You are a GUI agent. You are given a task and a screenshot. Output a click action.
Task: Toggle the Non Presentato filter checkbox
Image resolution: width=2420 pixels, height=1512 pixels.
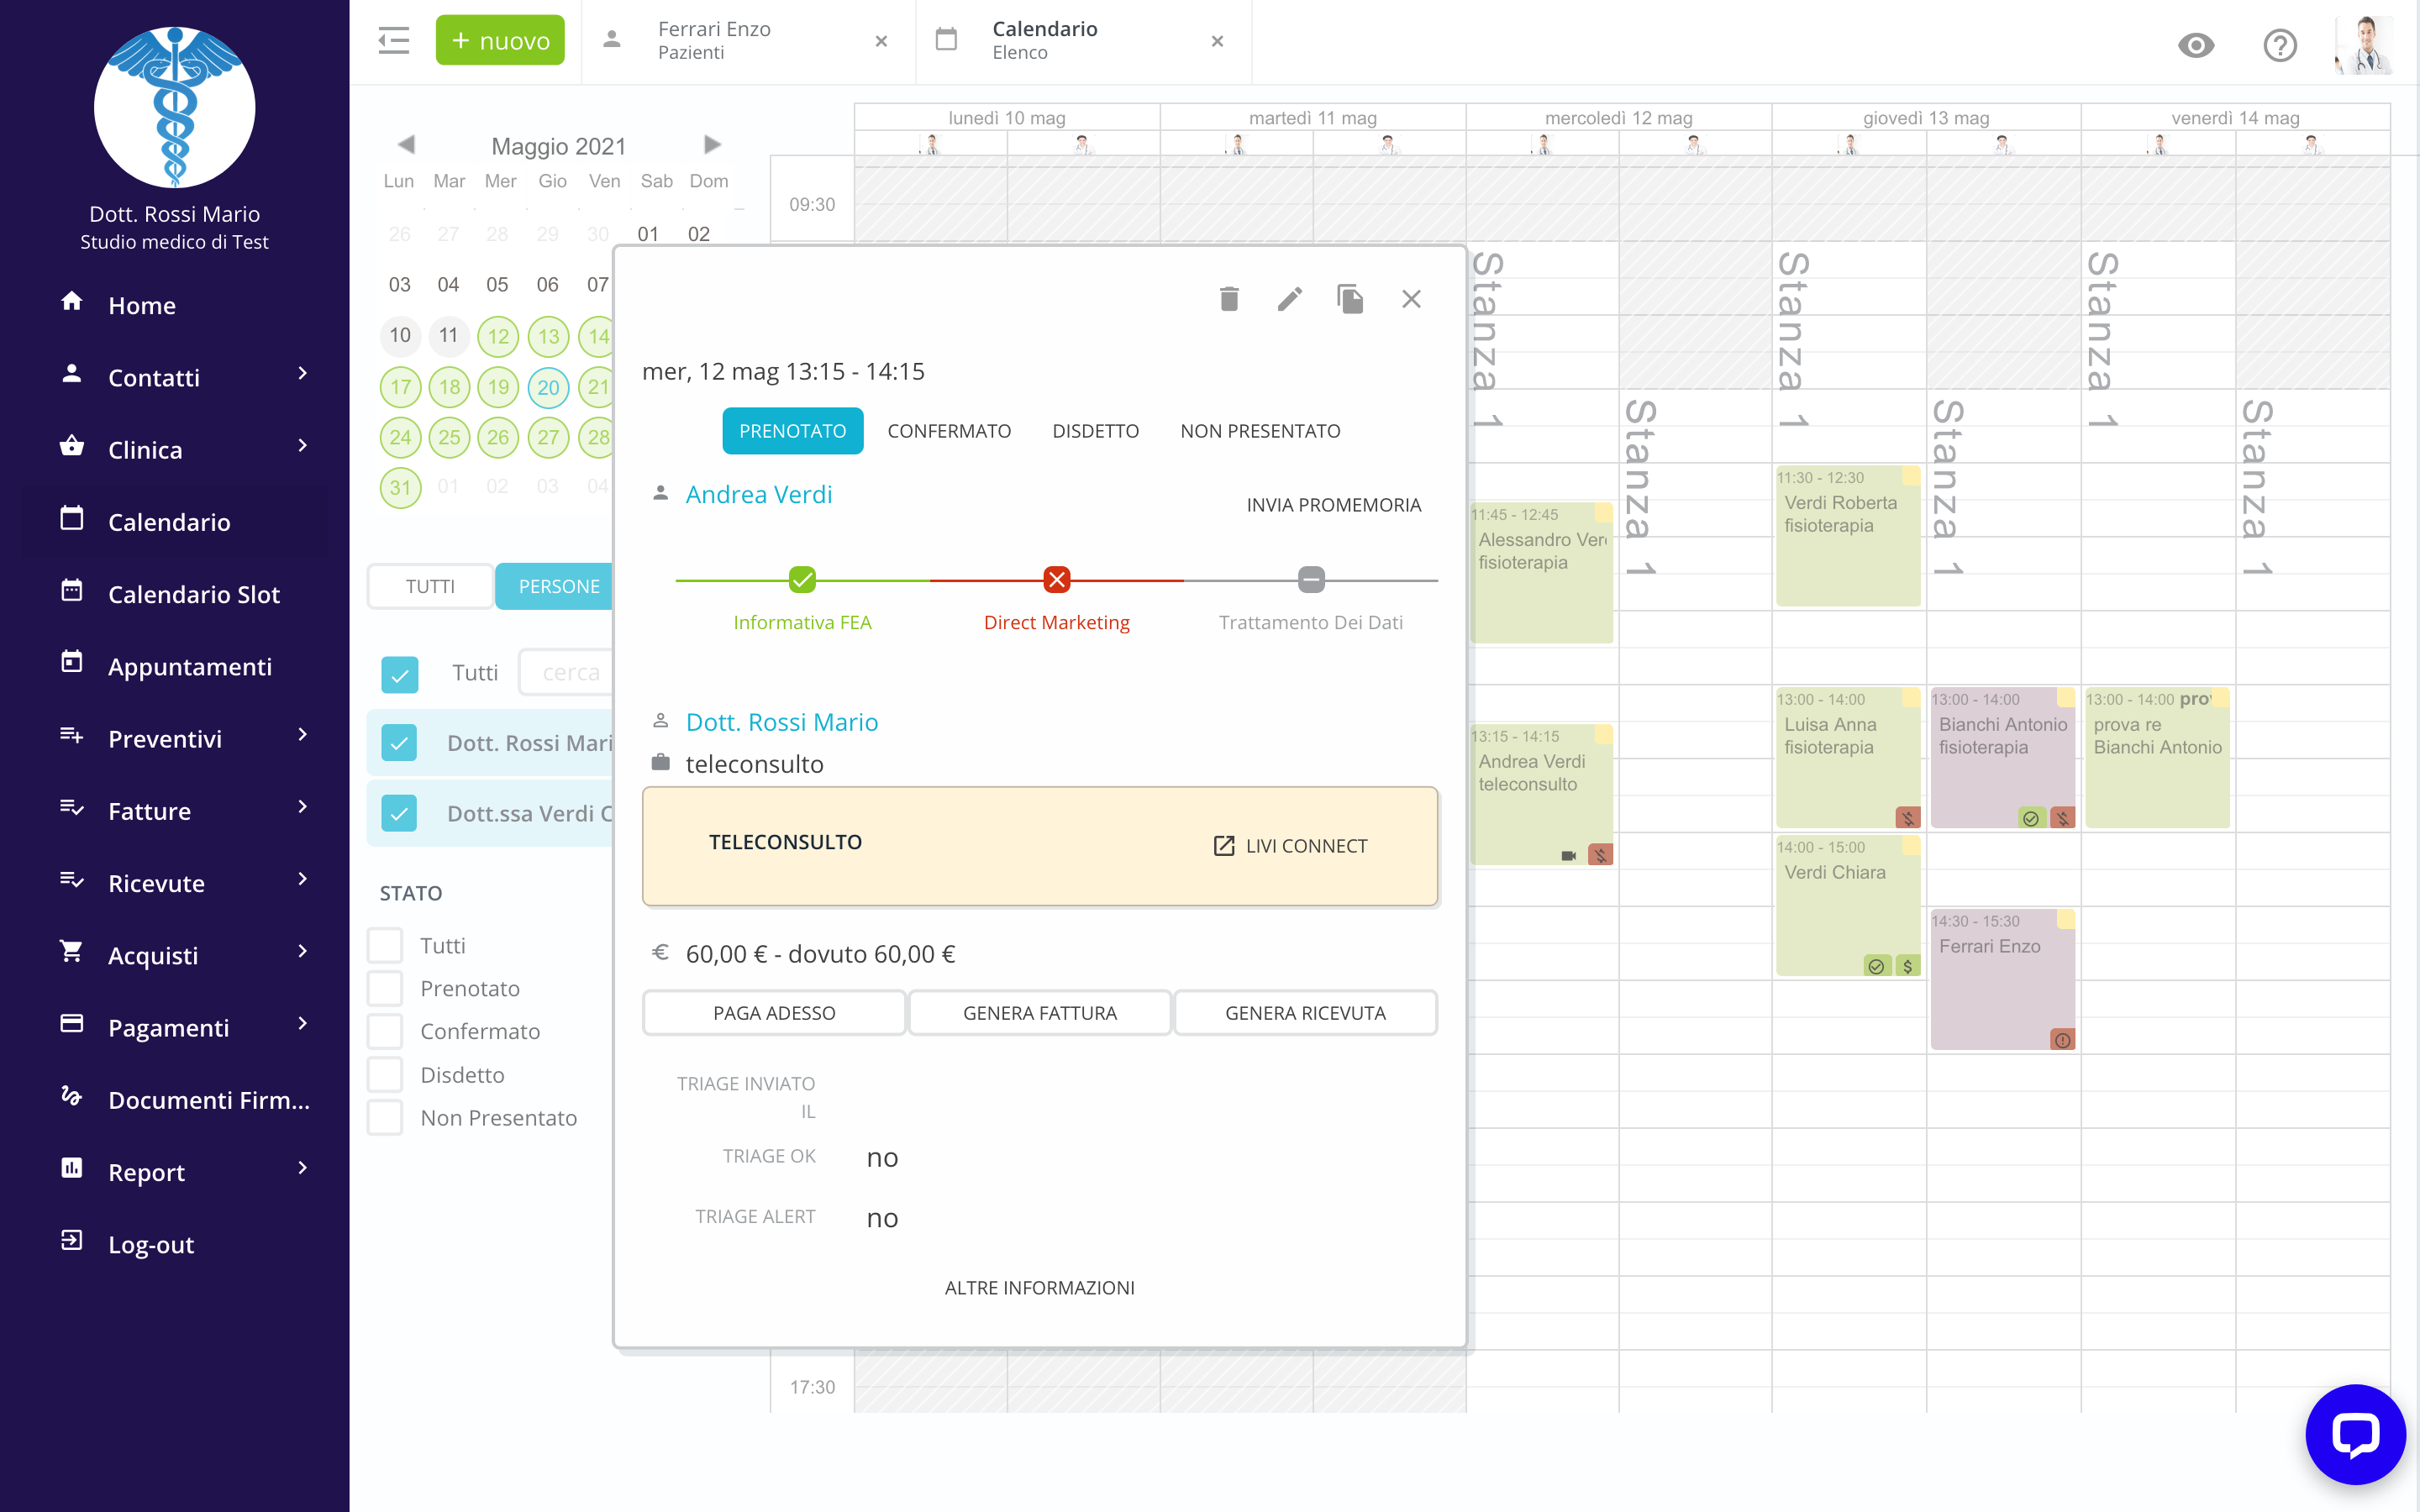pos(385,1117)
